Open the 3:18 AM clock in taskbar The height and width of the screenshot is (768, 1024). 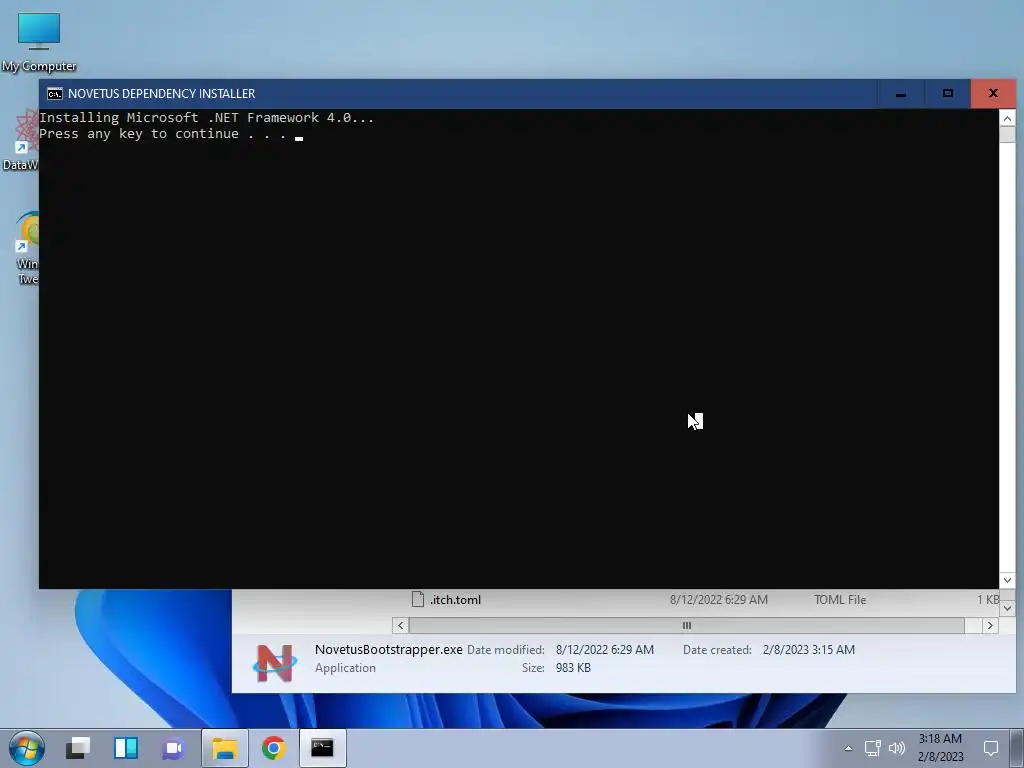pos(940,747)
